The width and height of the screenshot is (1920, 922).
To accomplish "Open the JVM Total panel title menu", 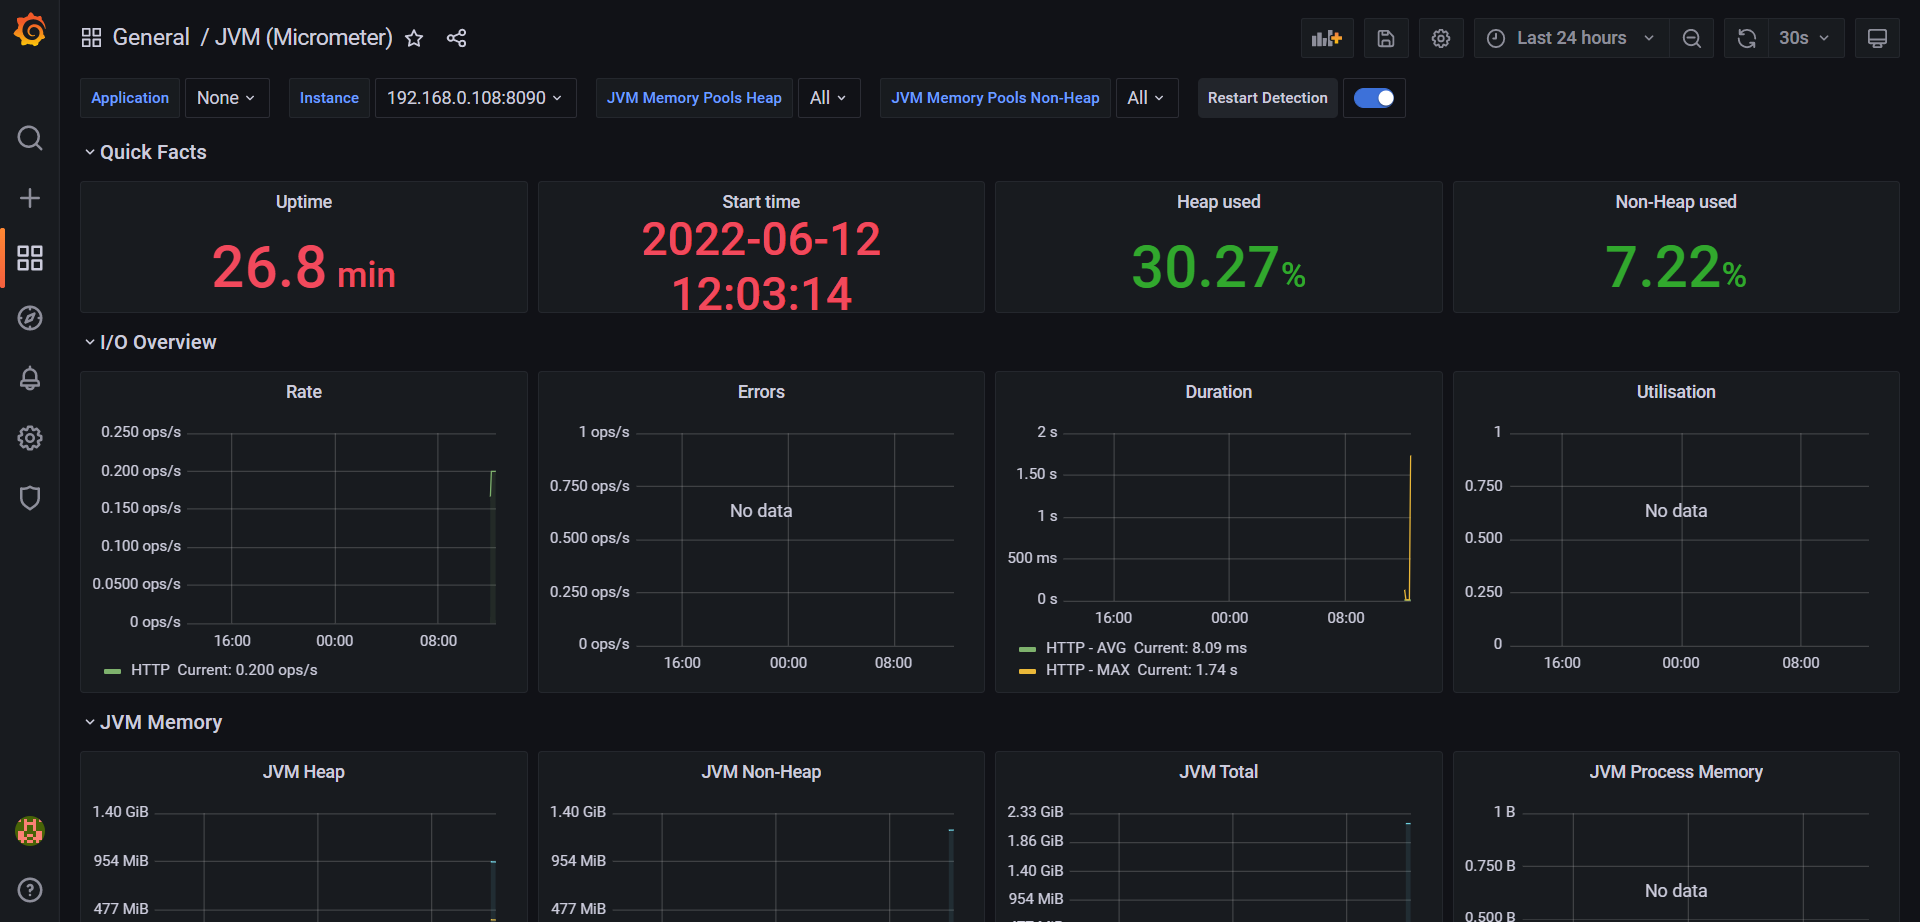I will click(1218, 772).
